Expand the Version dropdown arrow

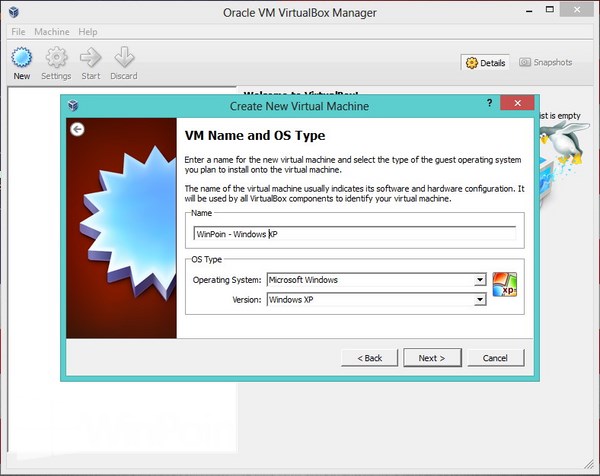(480, 300)
